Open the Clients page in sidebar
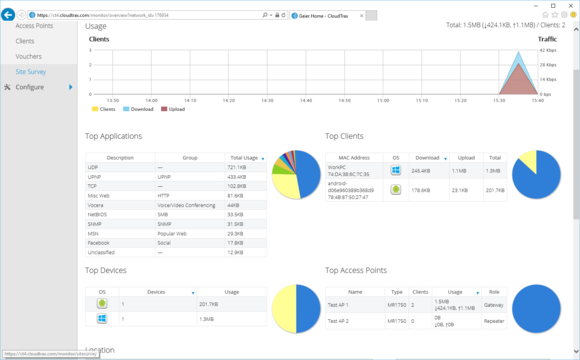 coord(25,41)
